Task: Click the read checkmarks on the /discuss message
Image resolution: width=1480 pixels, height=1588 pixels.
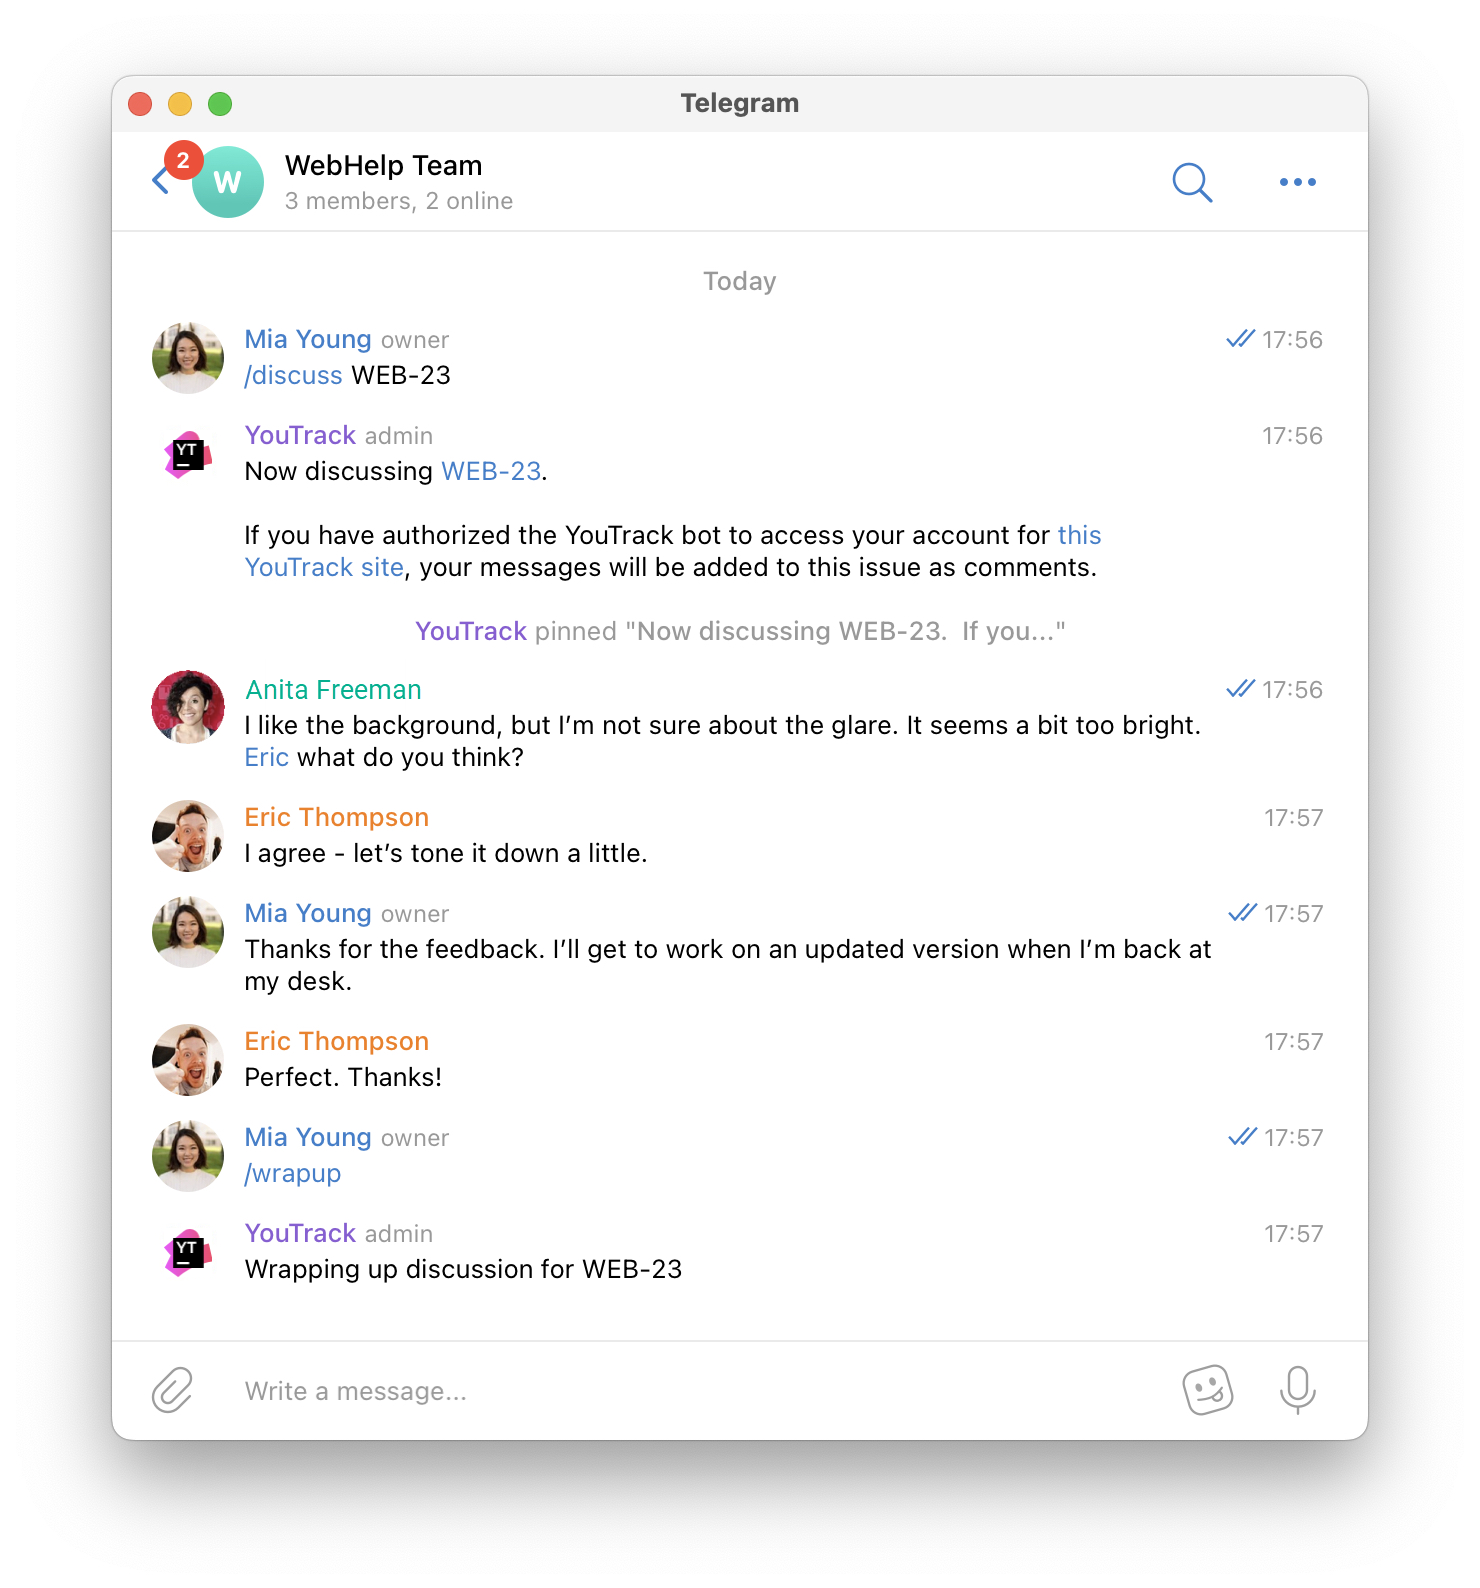Action: 1240,339
